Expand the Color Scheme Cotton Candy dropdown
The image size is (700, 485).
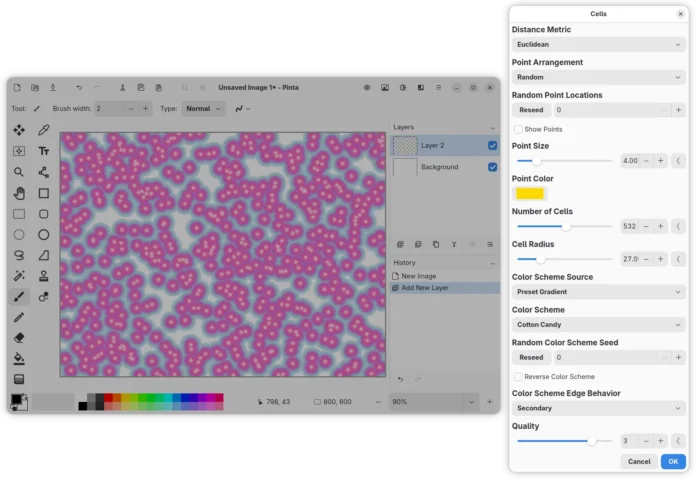pos(597,324)
